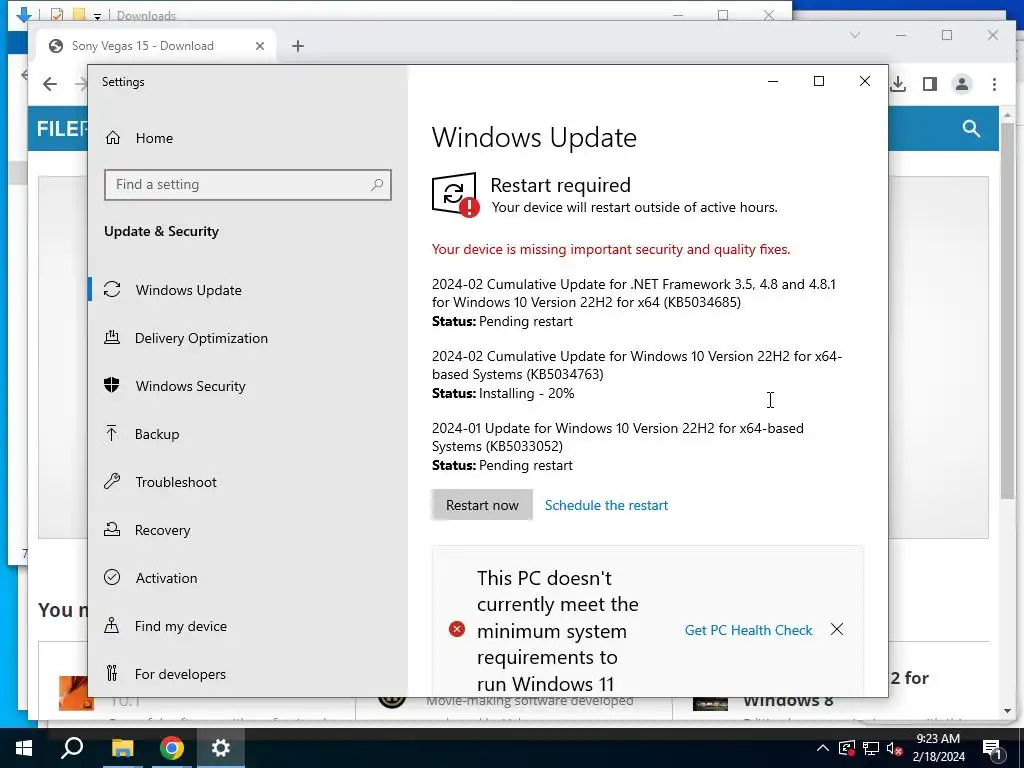The width and height of the screenshot is (1024, 768).
Task: Click the network tray icon
Action: pyautogui.click(x=871, y=748)
